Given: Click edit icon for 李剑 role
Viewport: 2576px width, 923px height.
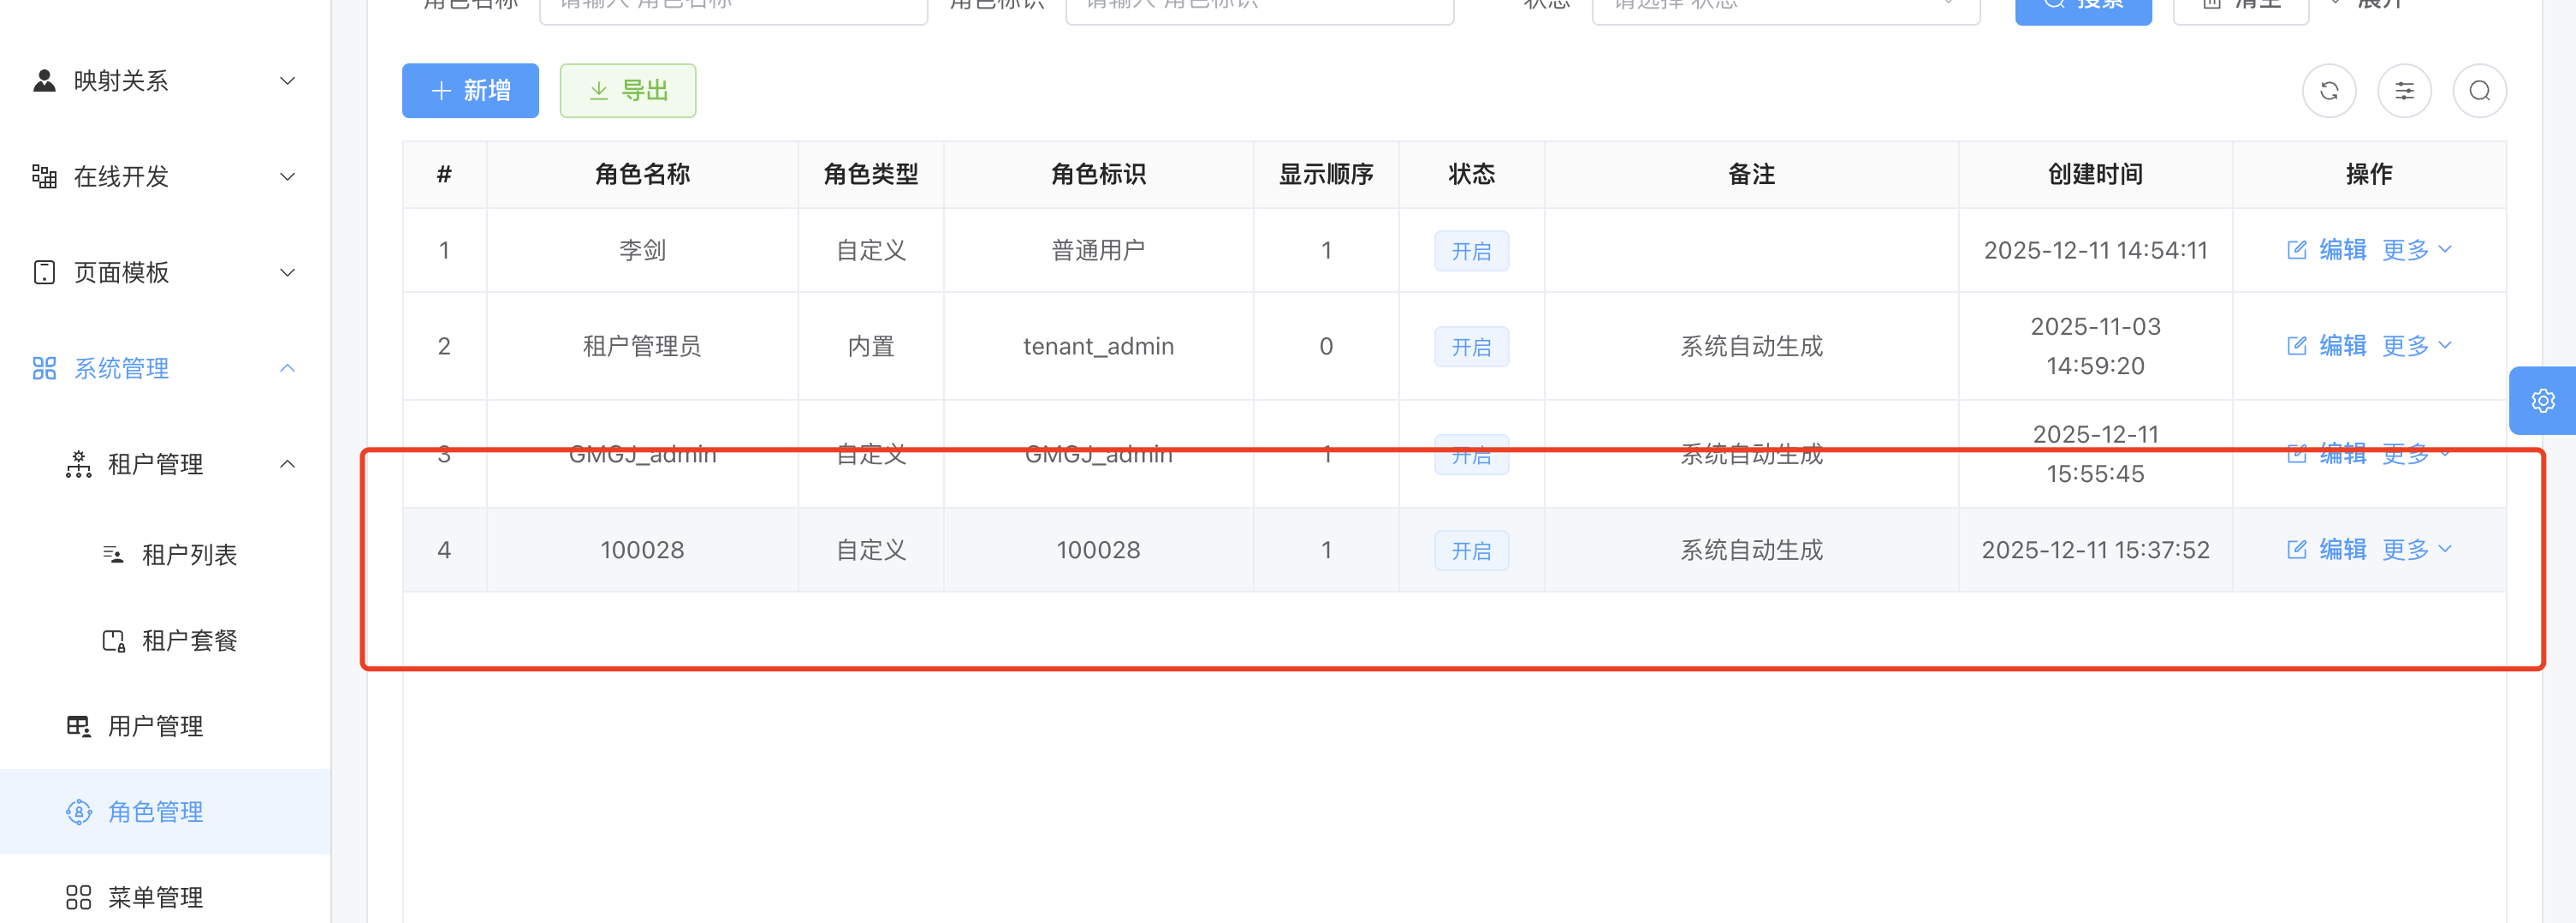Looking at the screenshot, I should [2297, 250].
